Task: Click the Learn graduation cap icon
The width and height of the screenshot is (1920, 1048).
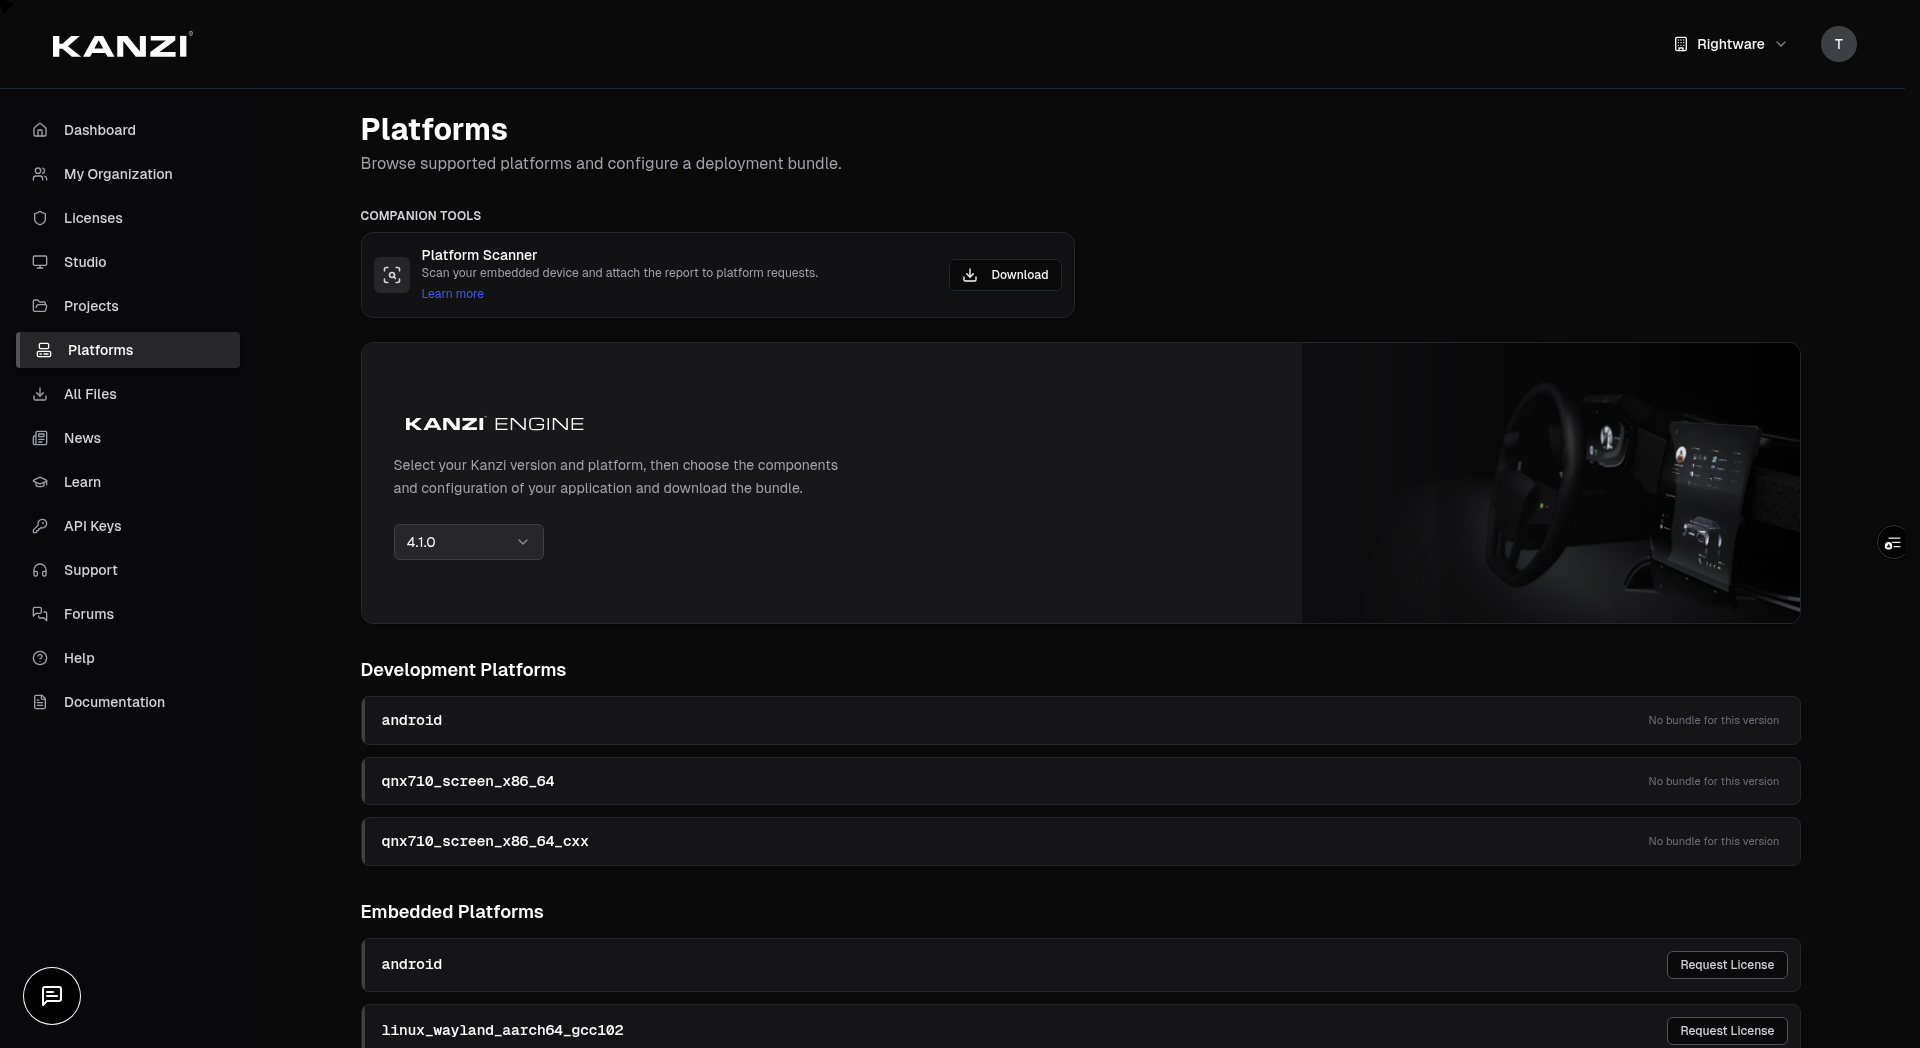Action: [x=40, y=482]
